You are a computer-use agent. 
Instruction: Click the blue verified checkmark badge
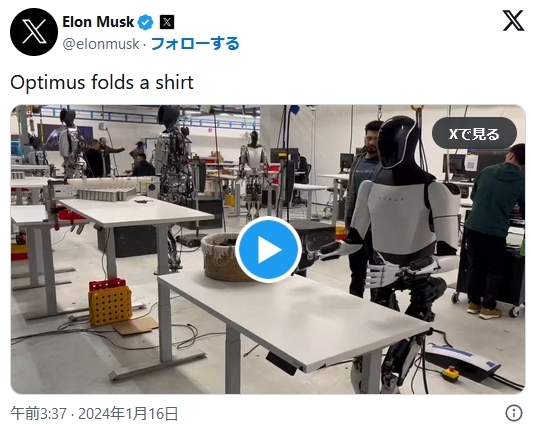click(x=145, y=22)
